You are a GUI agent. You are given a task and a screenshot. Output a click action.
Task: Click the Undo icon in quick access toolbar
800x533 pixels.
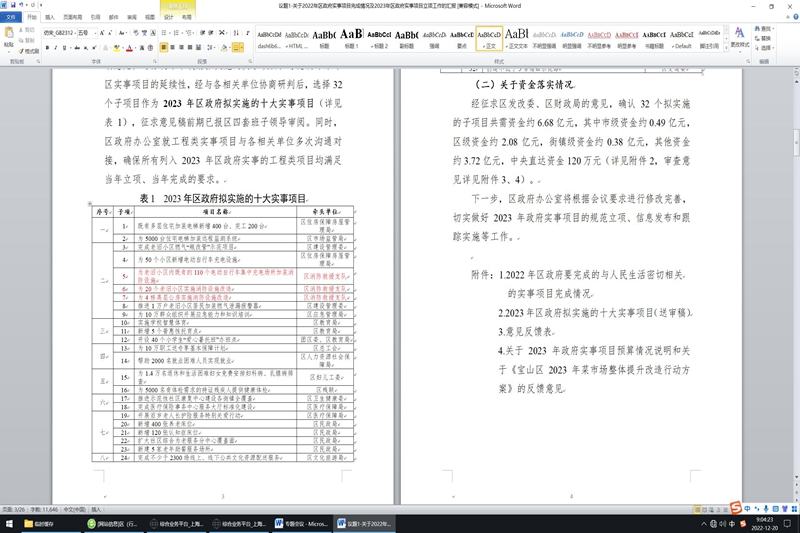tap(21, 5)
